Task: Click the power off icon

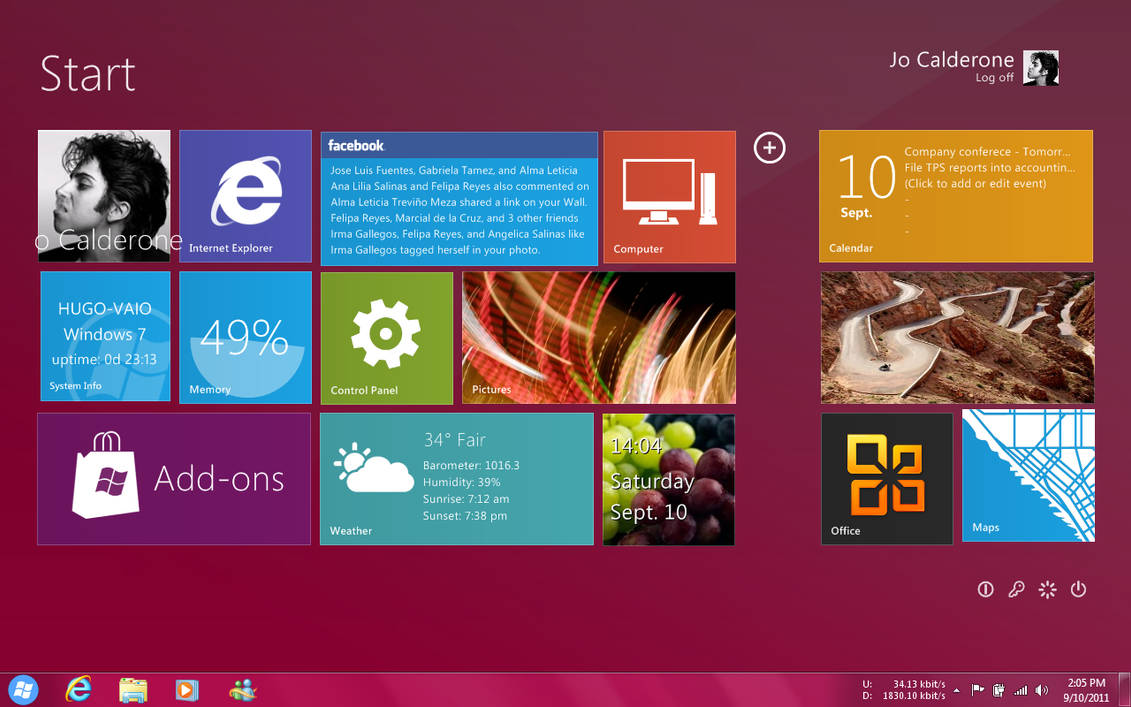Action: 1079,590
